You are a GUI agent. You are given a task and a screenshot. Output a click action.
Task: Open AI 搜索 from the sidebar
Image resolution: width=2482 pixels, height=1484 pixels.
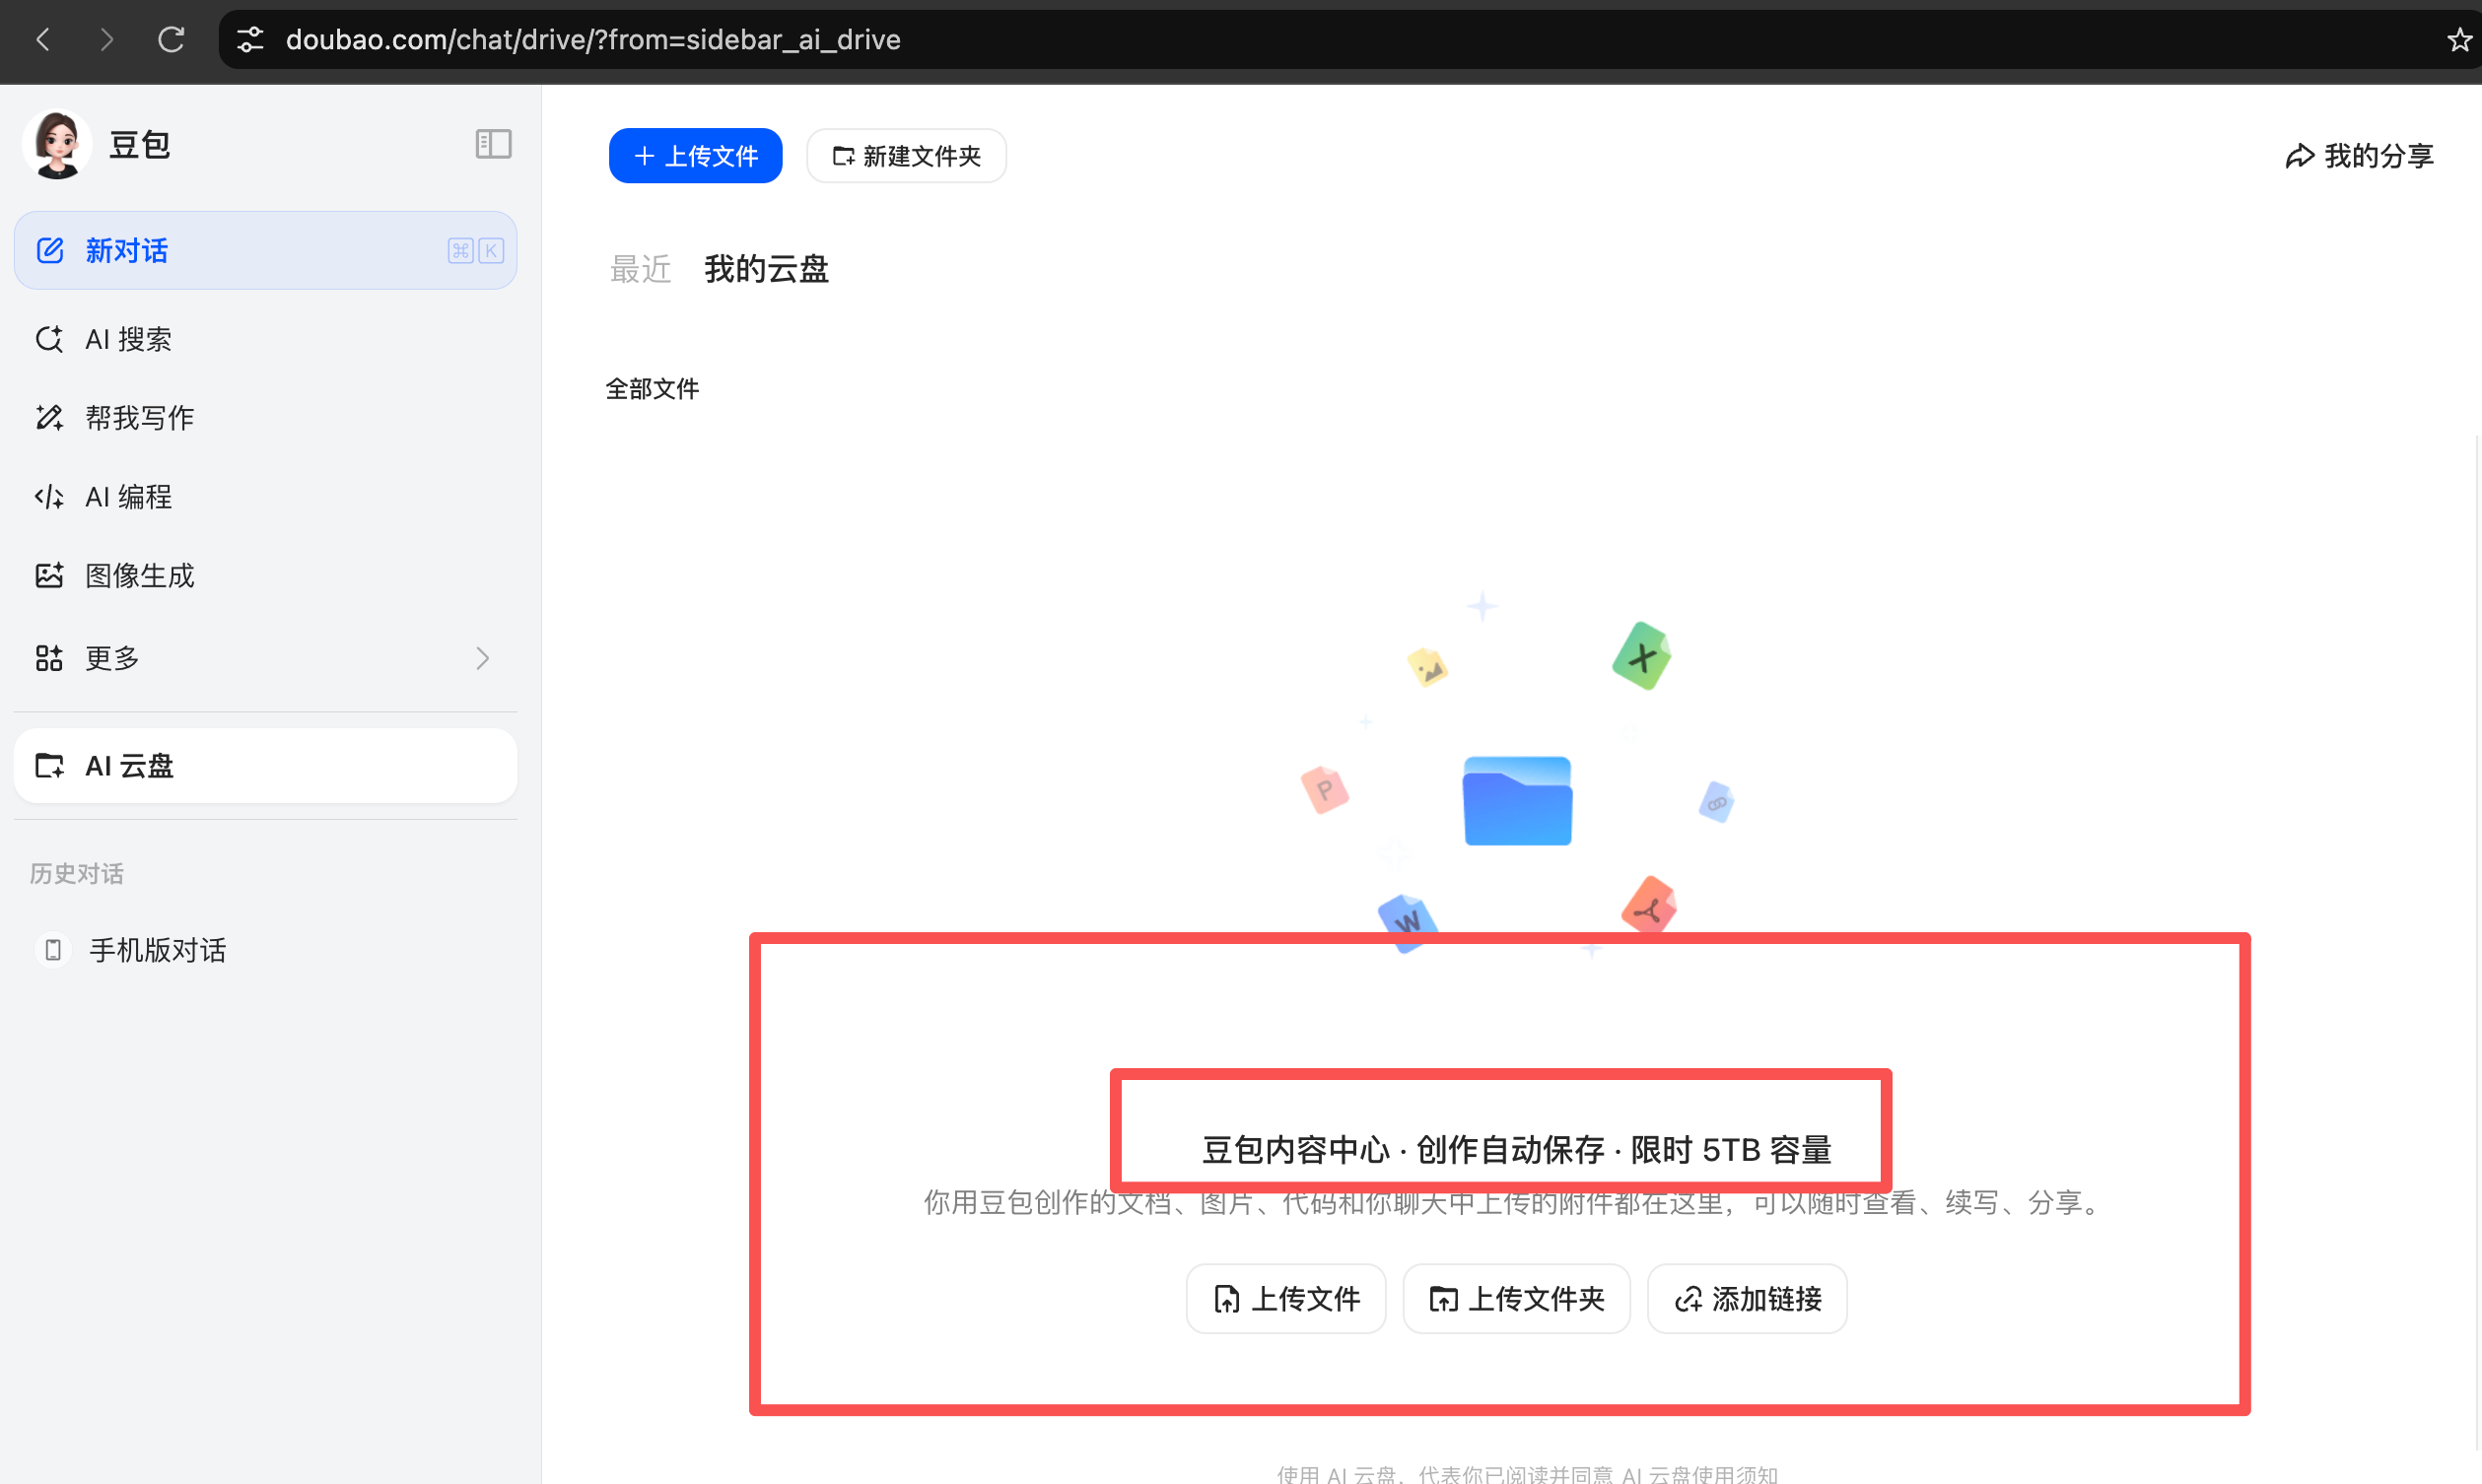[x=265, y=339]
